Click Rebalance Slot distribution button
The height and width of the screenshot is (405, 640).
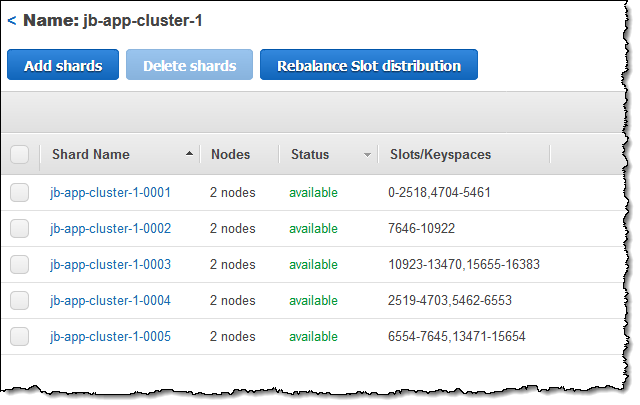point(369,65)
